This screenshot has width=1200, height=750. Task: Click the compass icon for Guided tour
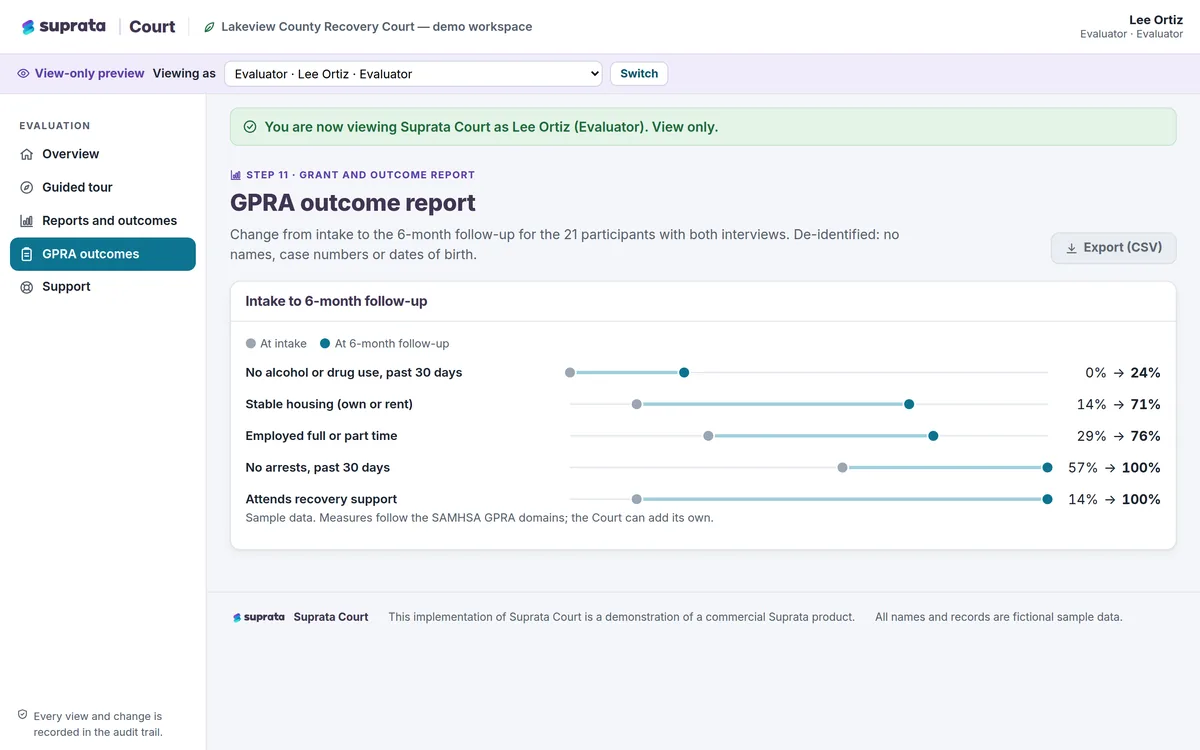(27, 187)
